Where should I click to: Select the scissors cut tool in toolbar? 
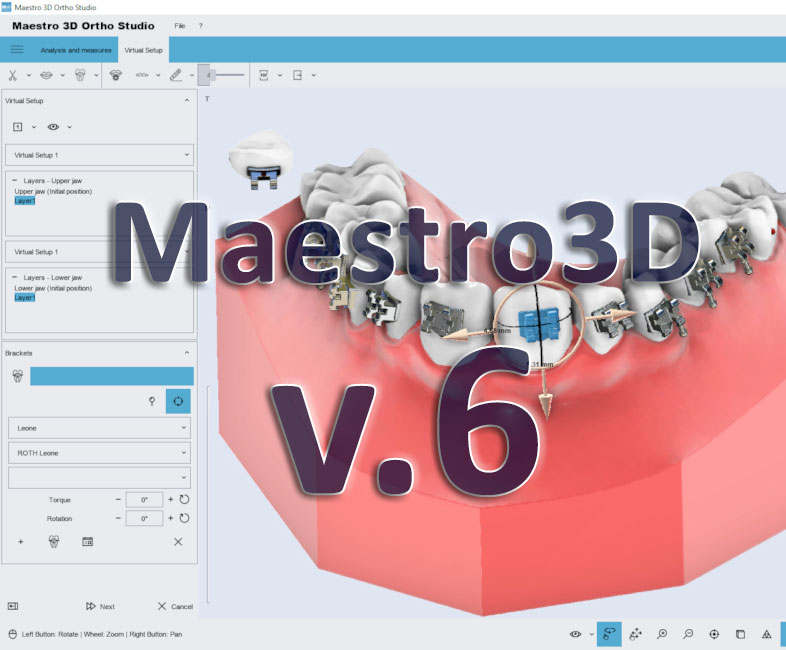(x=13, y=75)
